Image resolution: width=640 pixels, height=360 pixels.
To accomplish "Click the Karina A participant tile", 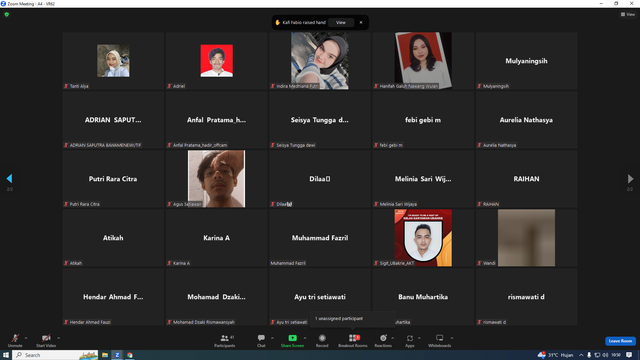I will coord(217,238).
